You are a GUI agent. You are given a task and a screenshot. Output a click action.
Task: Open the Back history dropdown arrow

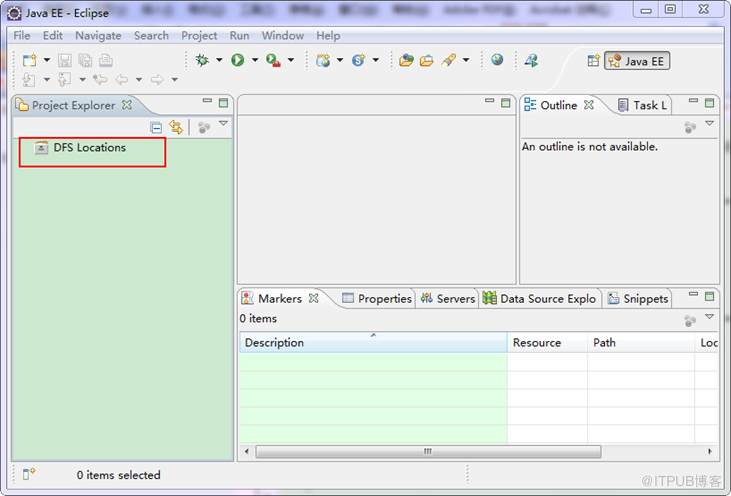[139, 80]
